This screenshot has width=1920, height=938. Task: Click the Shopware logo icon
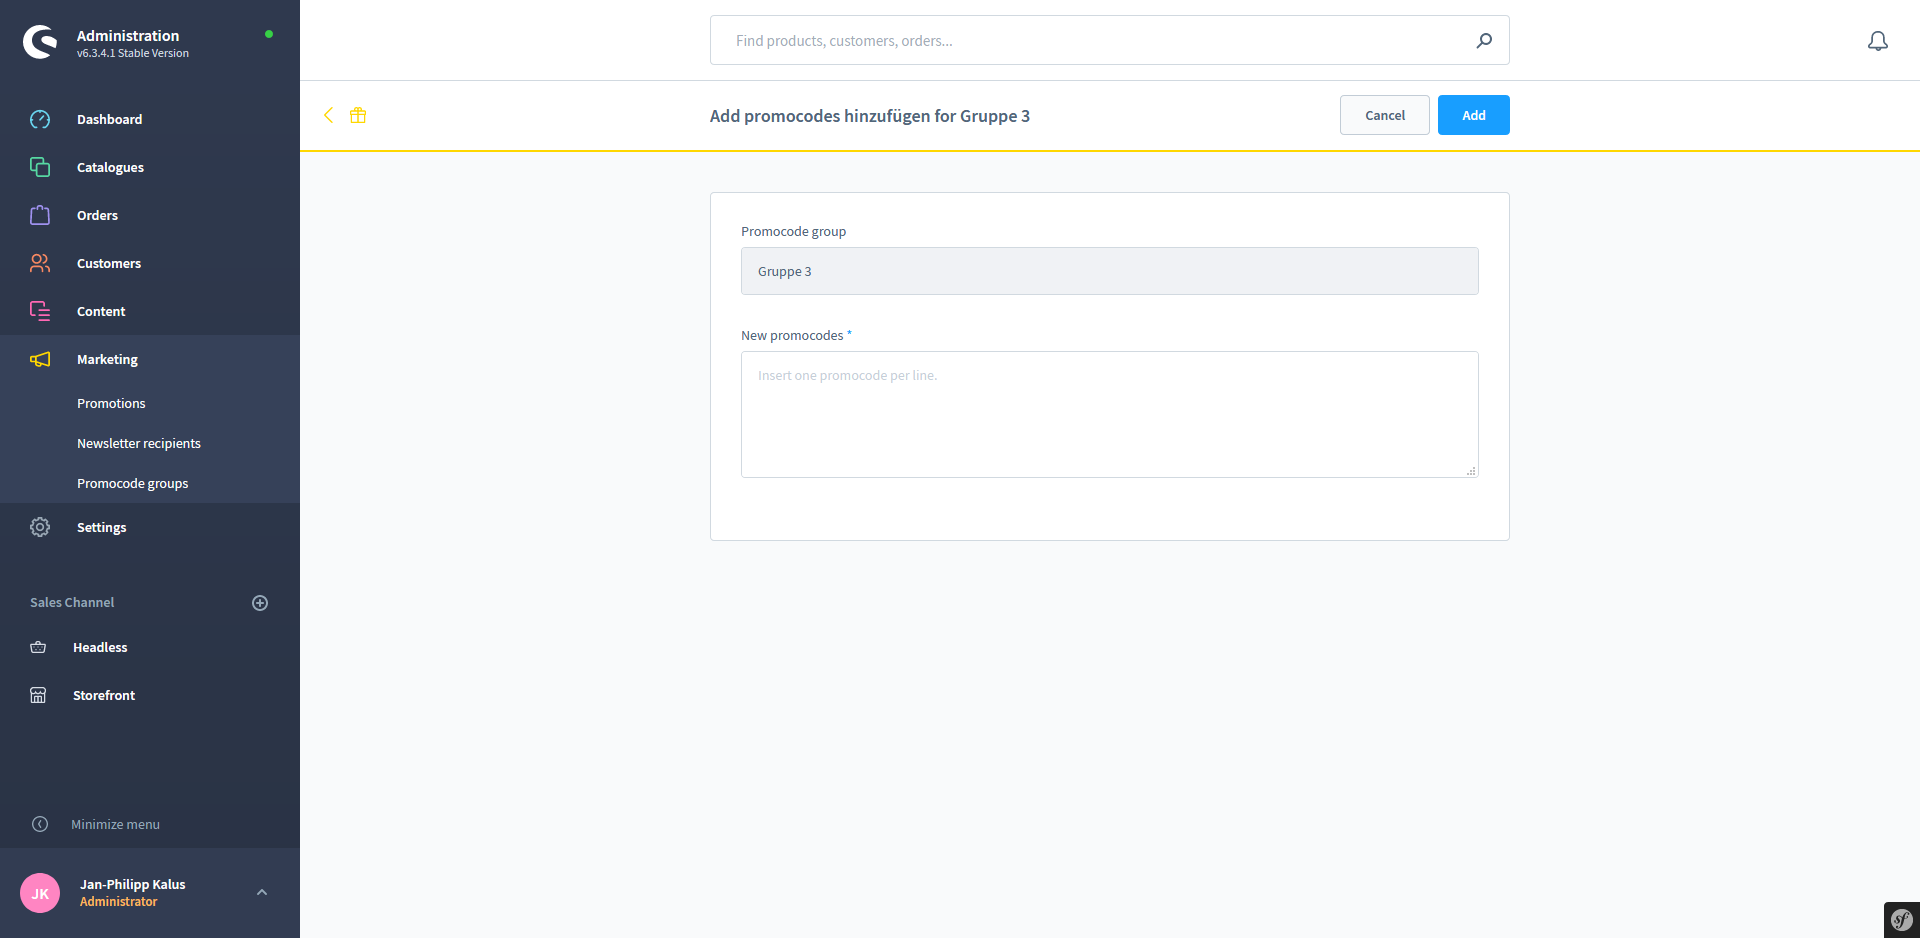[x=40, y=42]
